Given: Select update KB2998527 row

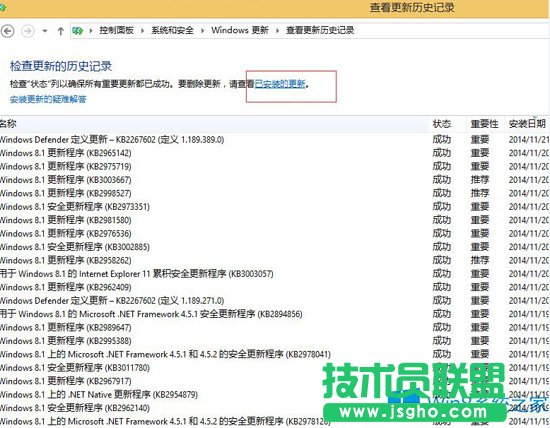Looking at the screenshot, I should [x=275, y=193].
